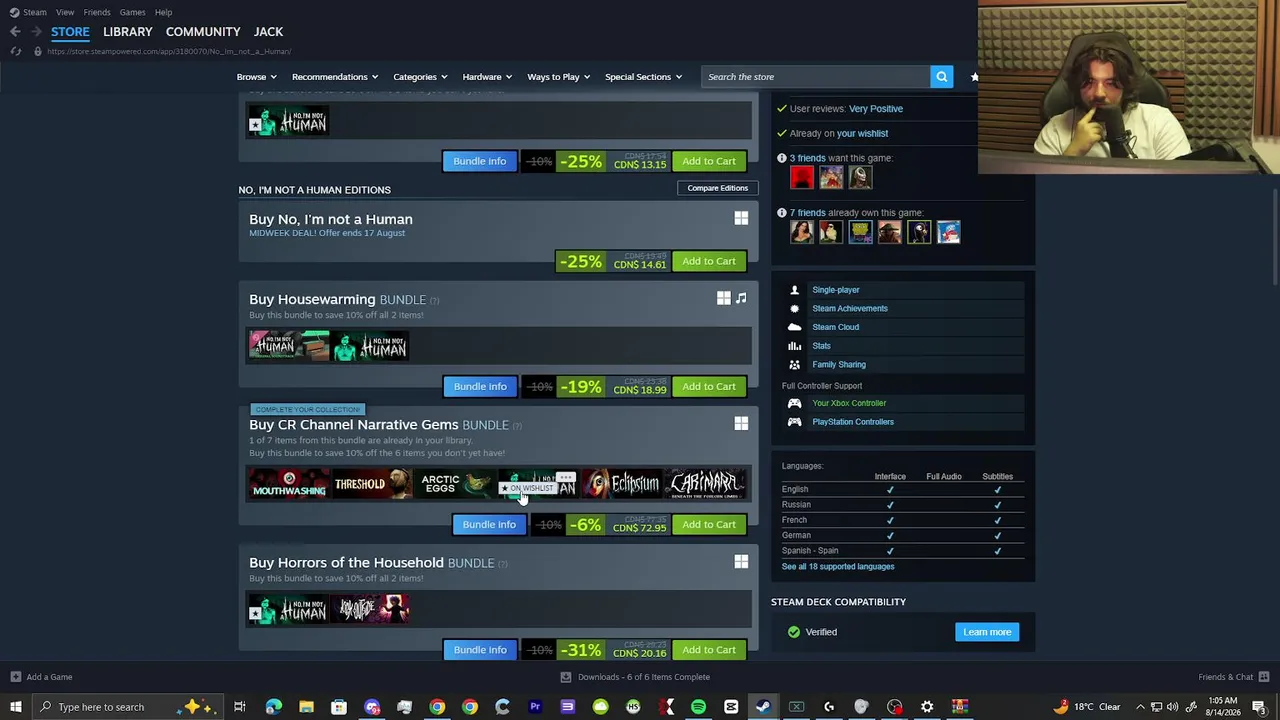1280x720 pixels.
Task: Open Bundle Info for CR Channel Narrative Gems
Action: (489, 524)
